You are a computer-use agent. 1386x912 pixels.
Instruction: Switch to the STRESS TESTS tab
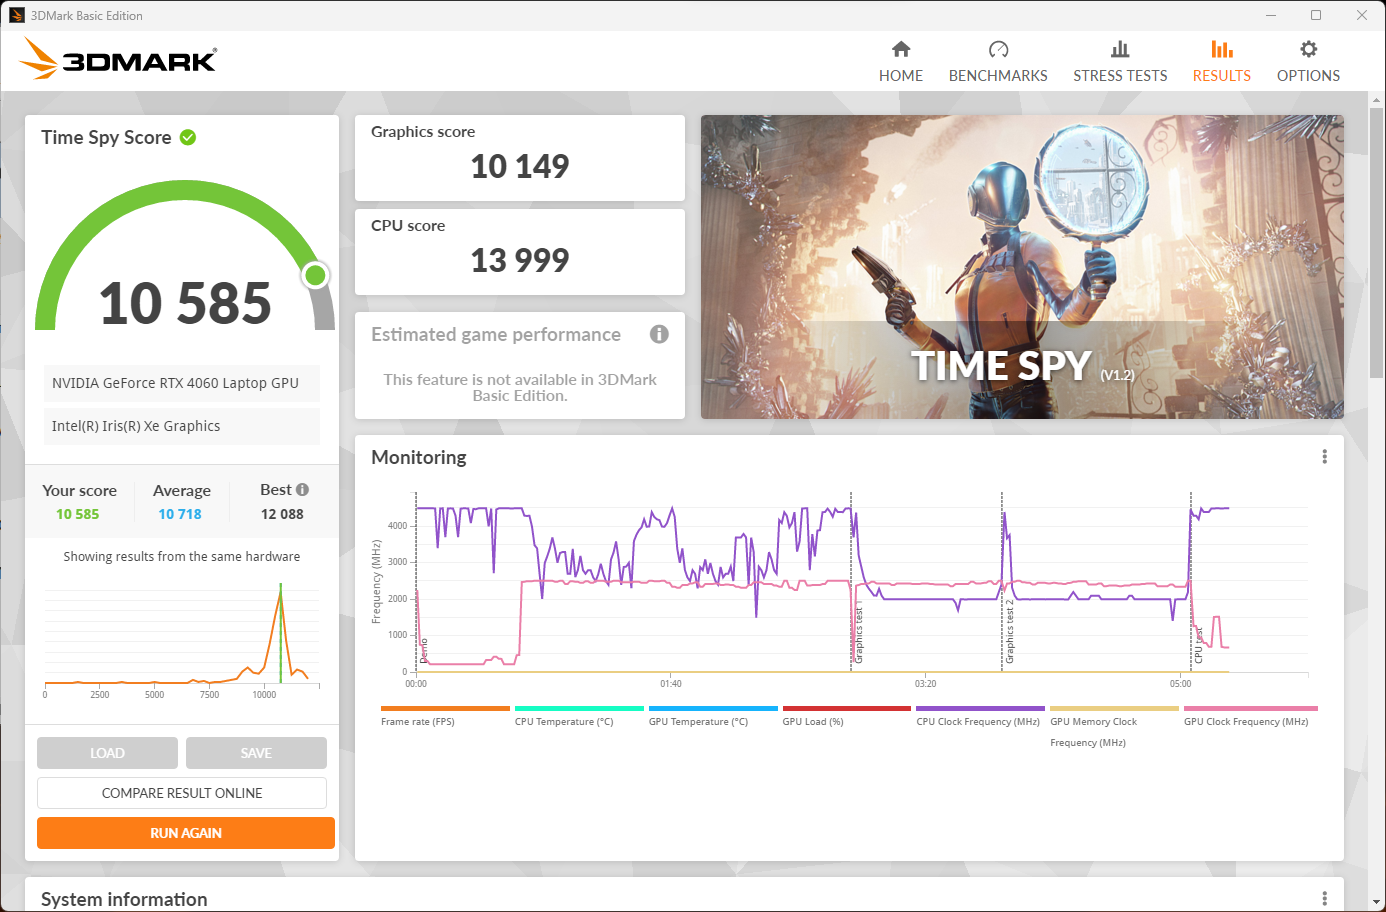(1120, 76)
